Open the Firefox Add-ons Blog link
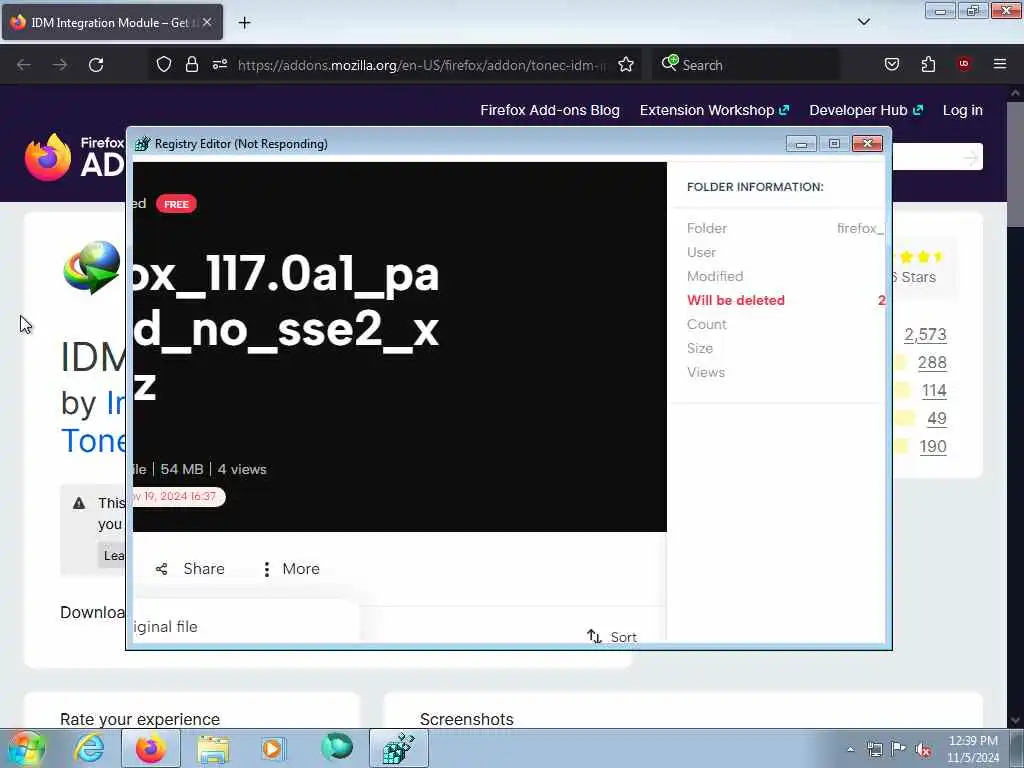 click(550, 110)
